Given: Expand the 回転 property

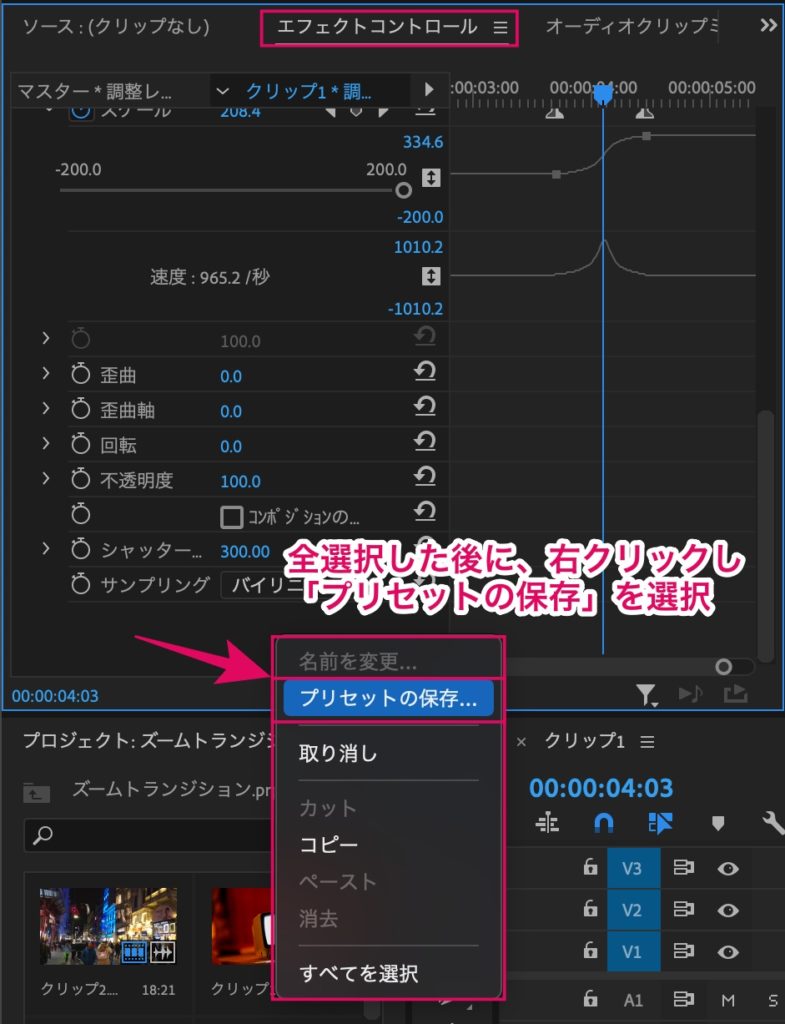Looking at the screenshot, I should 45,443.
